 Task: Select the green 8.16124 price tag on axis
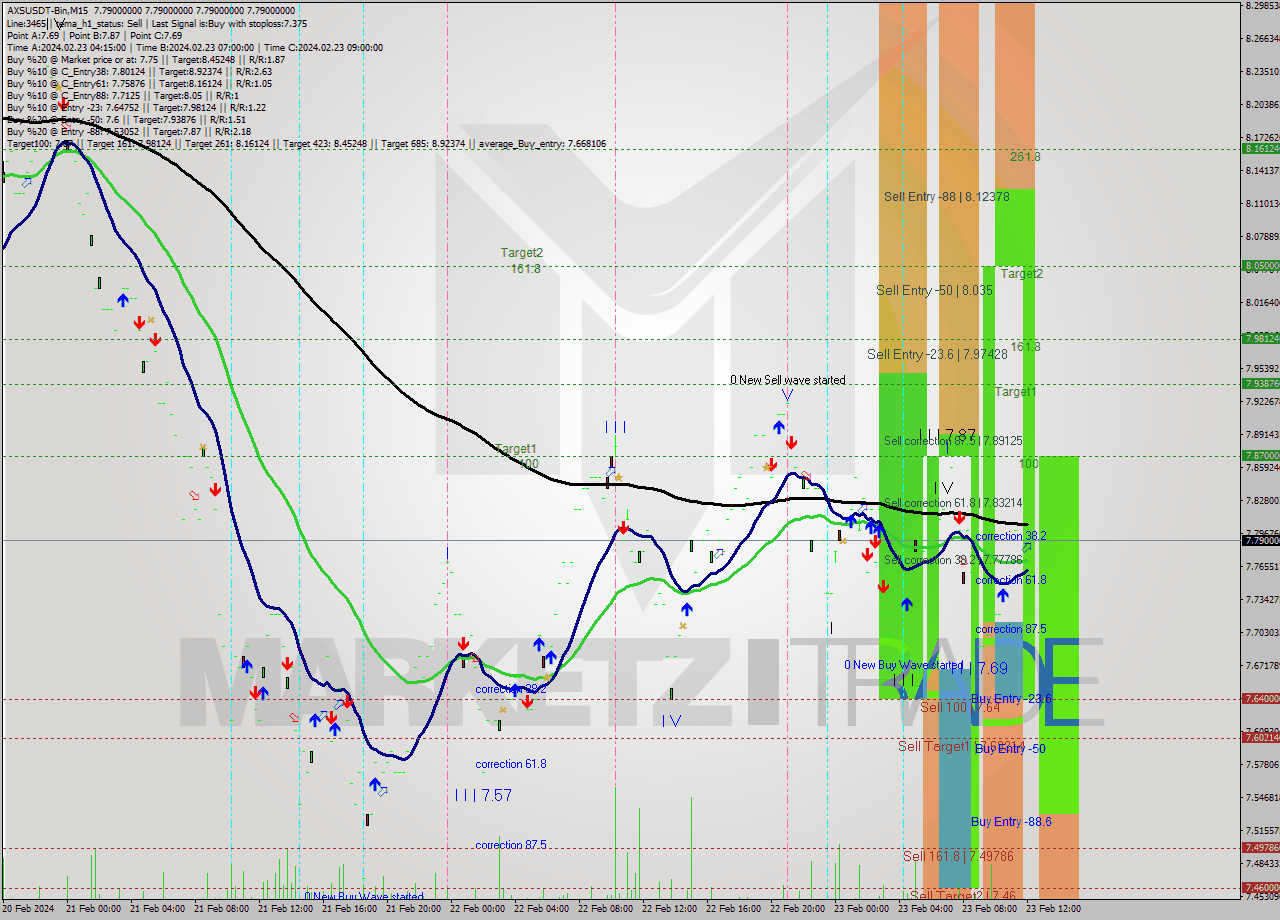(x=1260, y=148)
